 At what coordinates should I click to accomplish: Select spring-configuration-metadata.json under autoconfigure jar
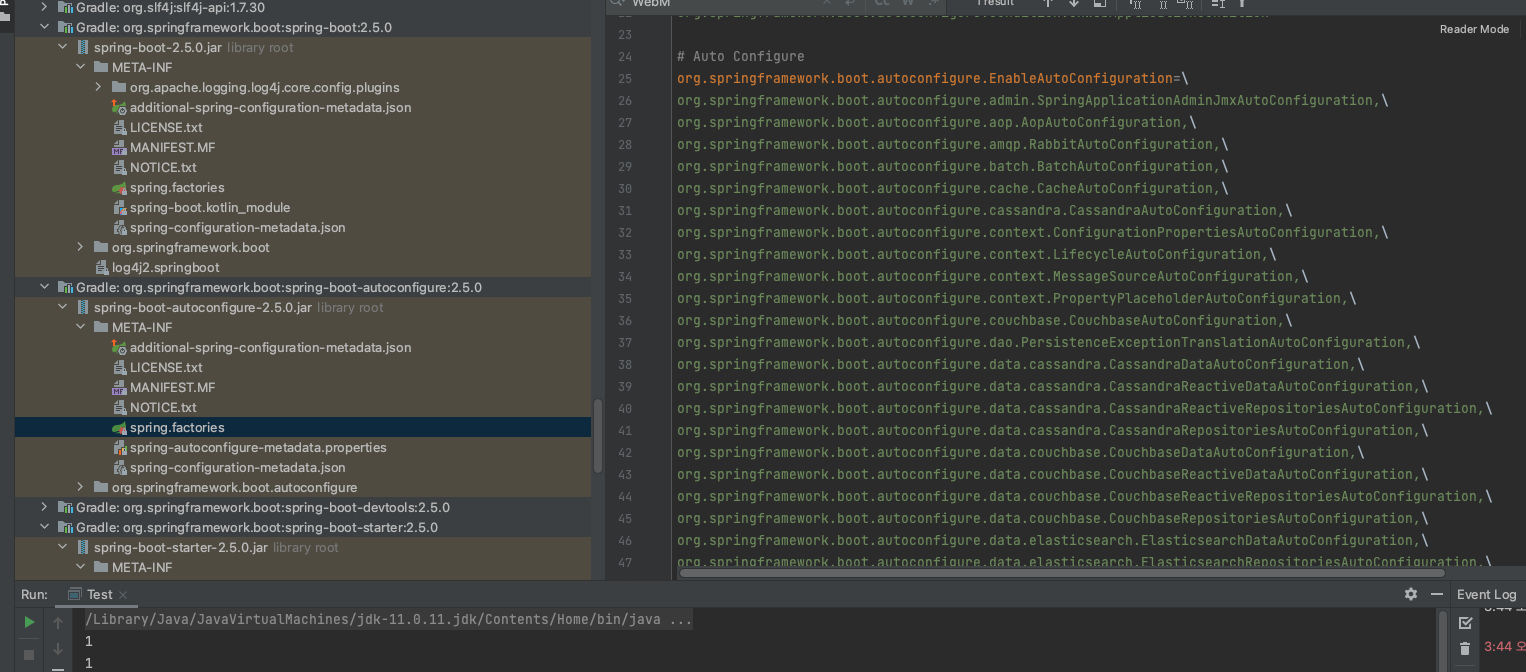tap(237, 467)
